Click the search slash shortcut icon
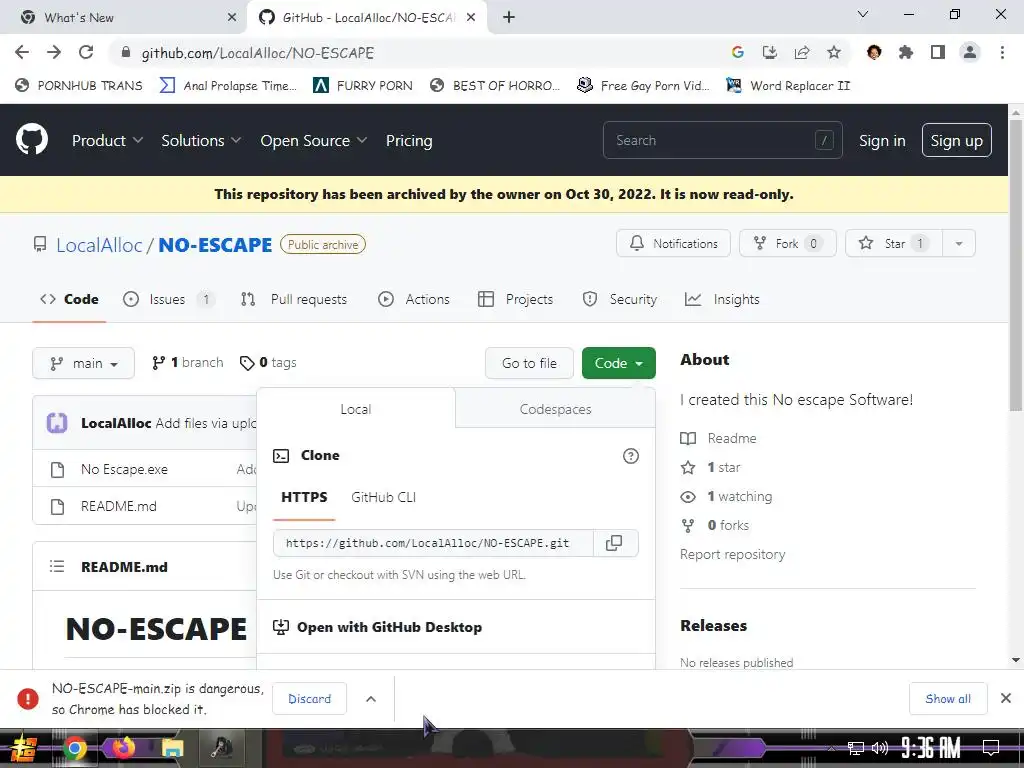The height and width of the screenshot is (768, 1024). pyautogui.click(x=824, y=140)
